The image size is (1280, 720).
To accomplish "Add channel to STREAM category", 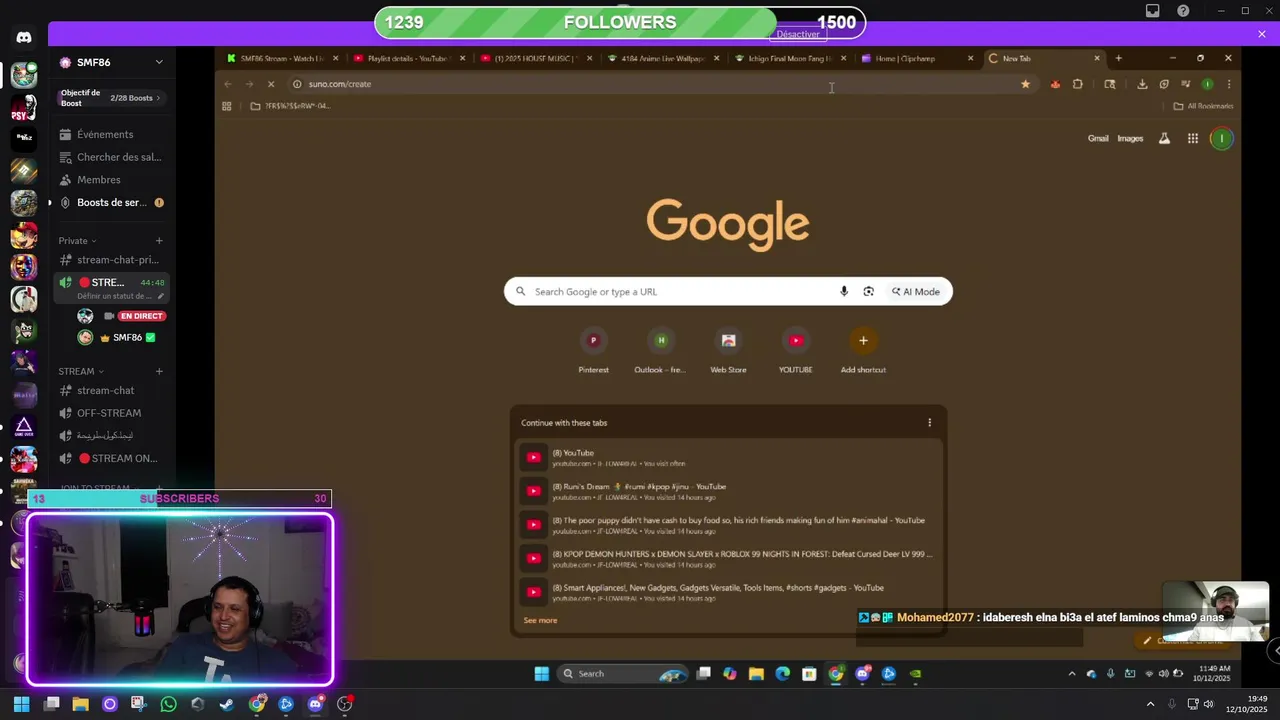I will click(x=159, y=371).
